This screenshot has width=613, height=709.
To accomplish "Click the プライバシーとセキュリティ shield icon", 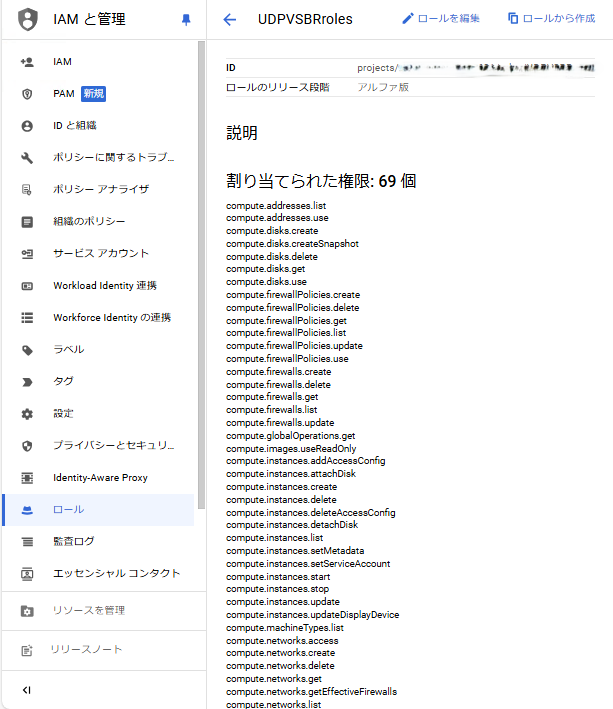I will point(27,446).
